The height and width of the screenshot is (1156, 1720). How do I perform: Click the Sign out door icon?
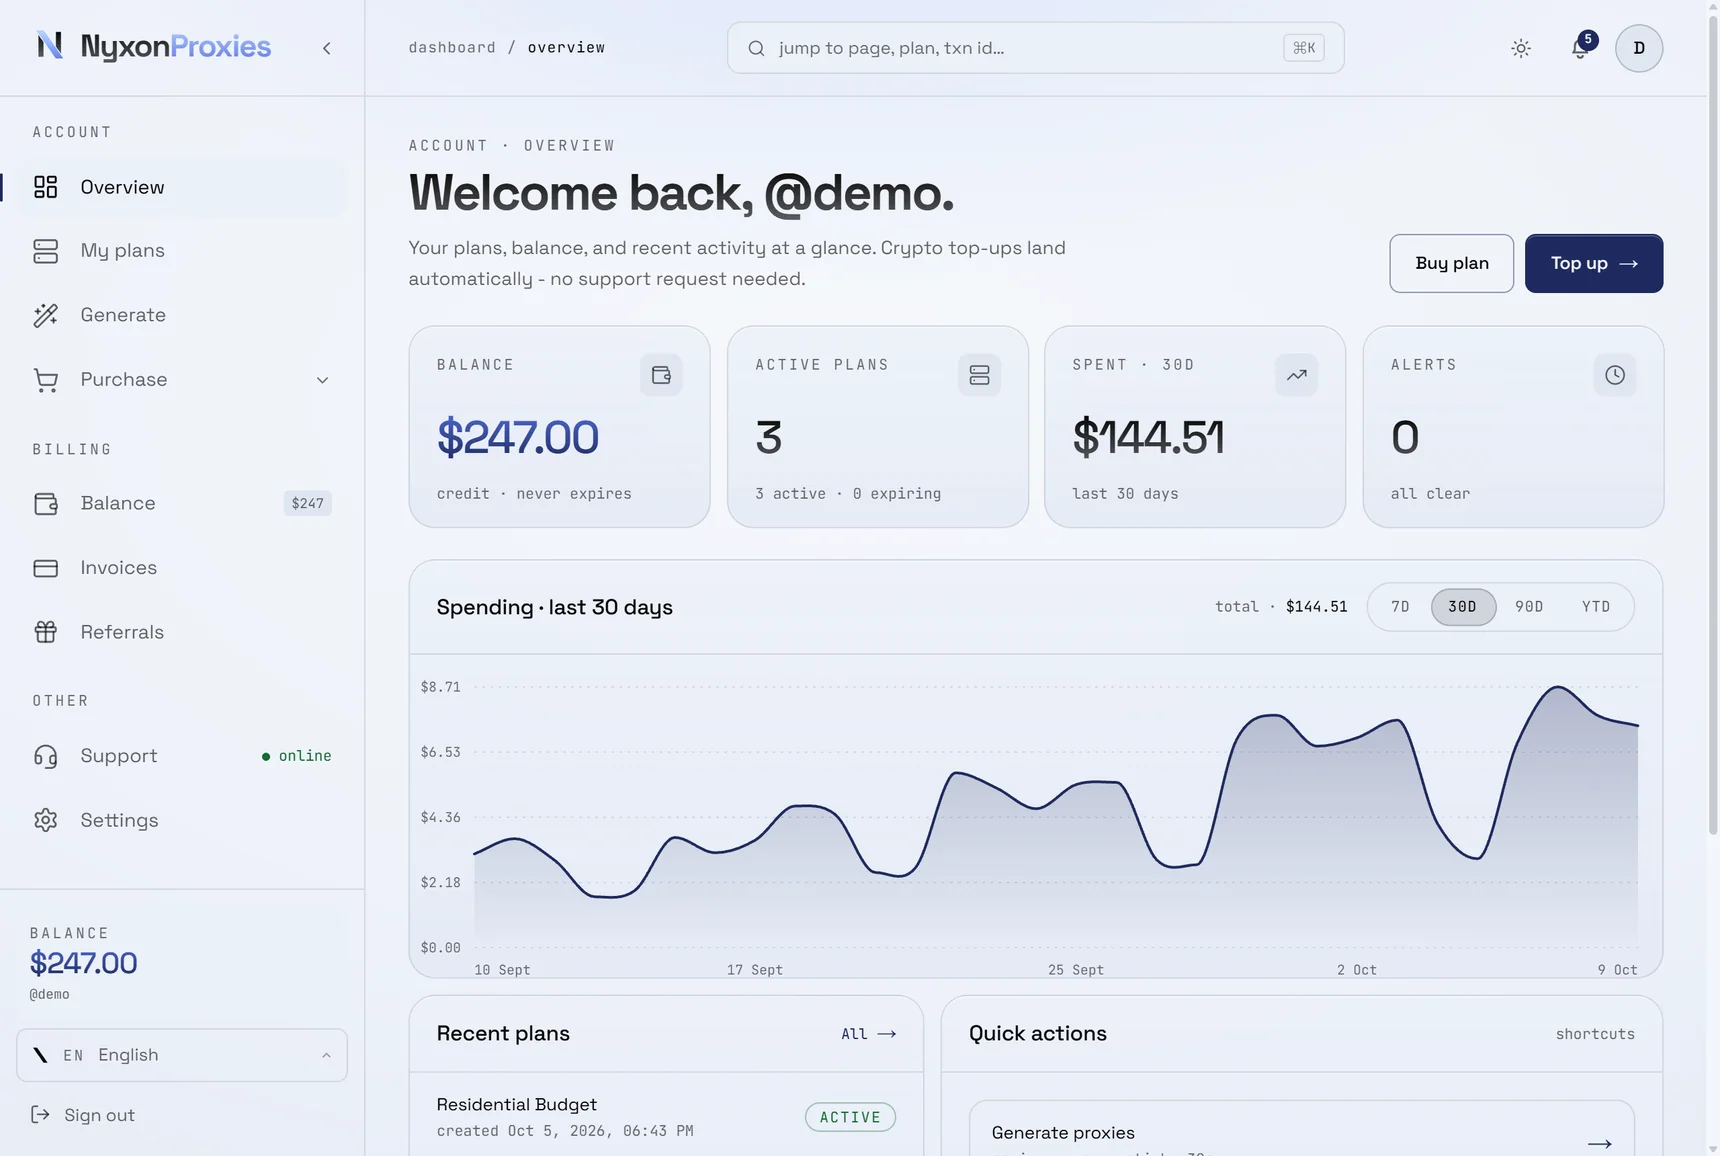pyautogui.click(x=40, y=1114)
